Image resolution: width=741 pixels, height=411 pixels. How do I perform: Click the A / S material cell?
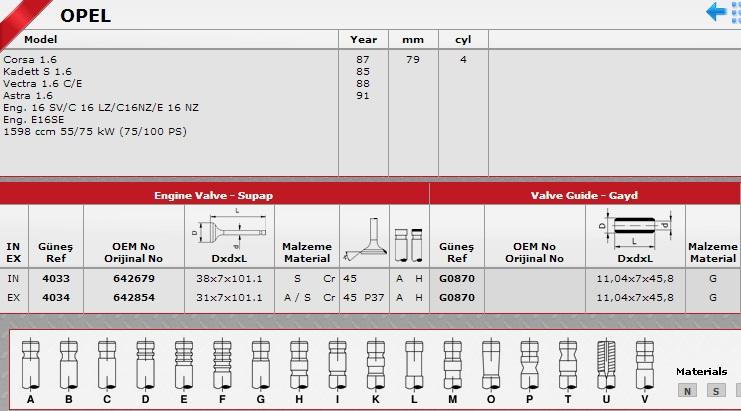click(297, 298)
